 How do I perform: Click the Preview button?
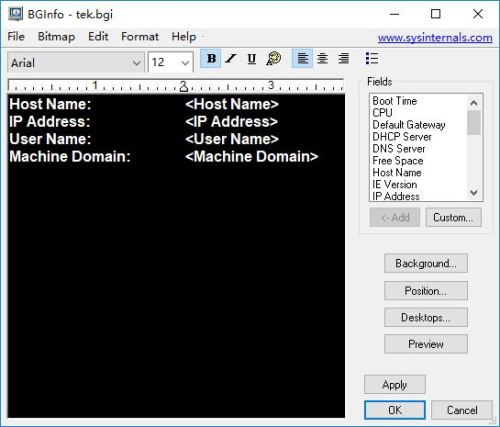pos(426,344)
